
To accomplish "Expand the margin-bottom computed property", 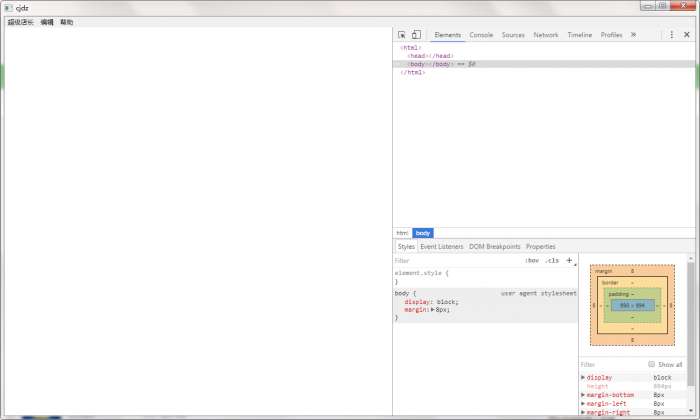I will [x=583, y=395].
